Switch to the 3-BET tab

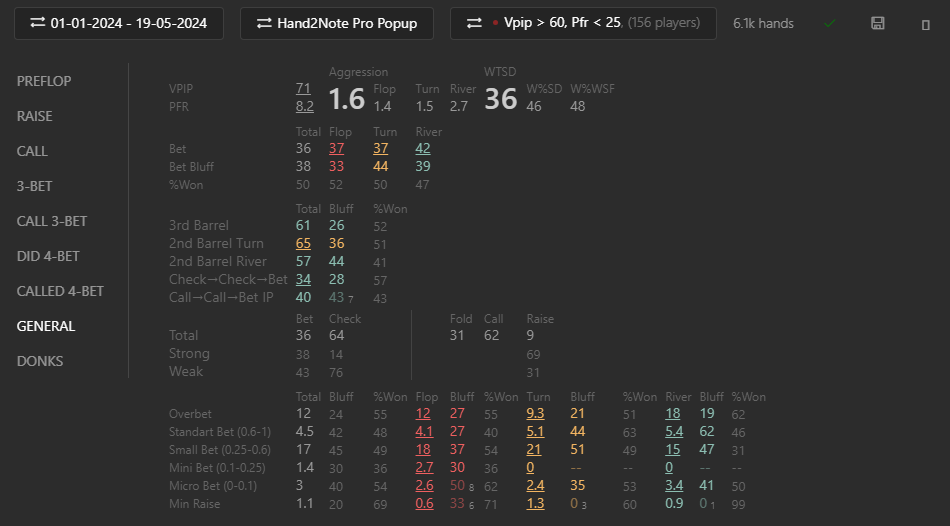pyautogui.click(x=34, y=186)
